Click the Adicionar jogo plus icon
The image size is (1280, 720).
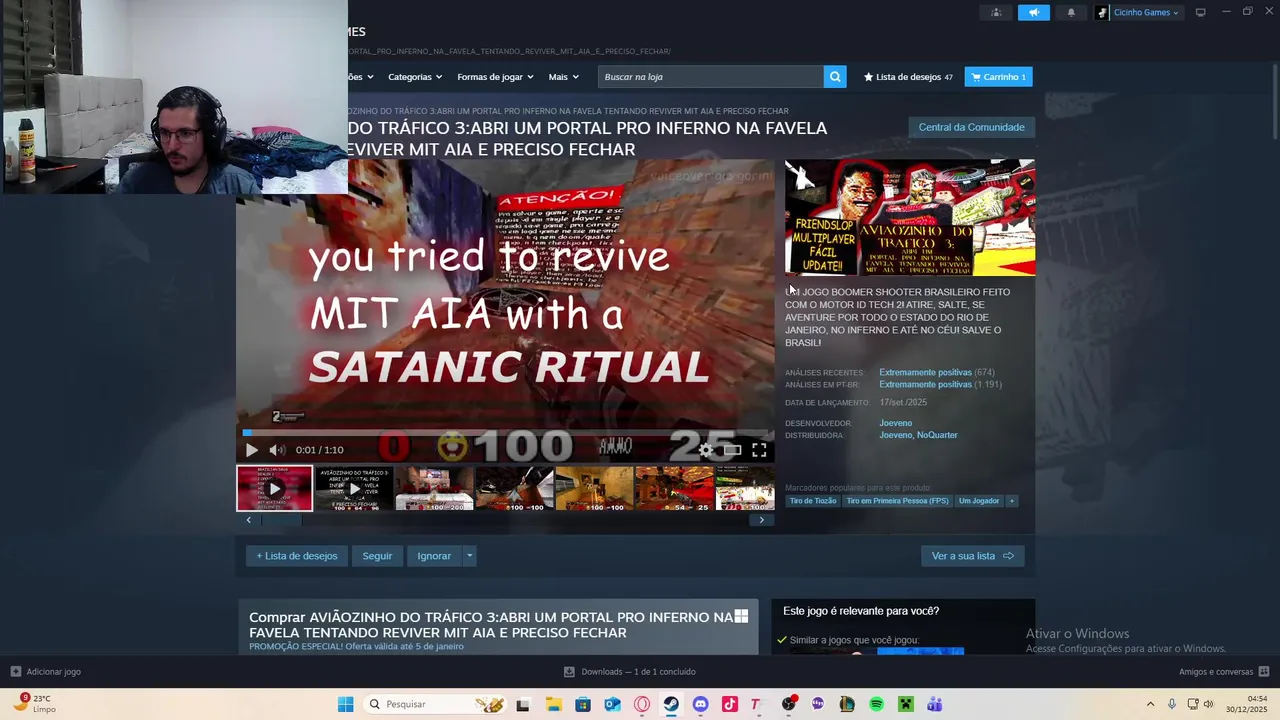(15, 671)
